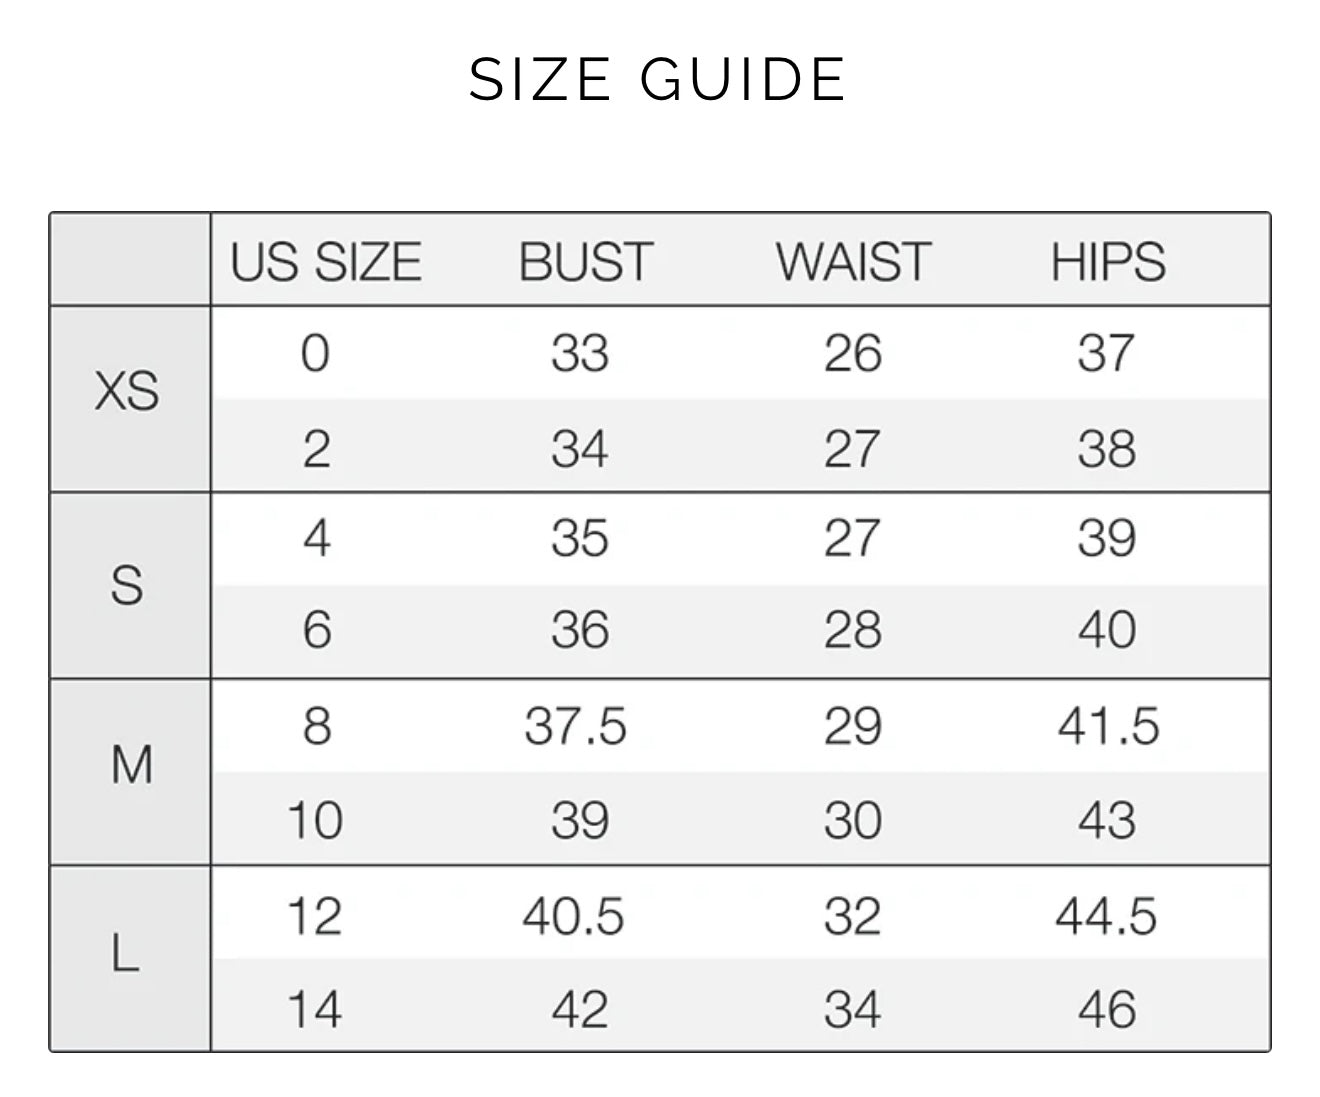Select the waist value 34

point(852,1008)
